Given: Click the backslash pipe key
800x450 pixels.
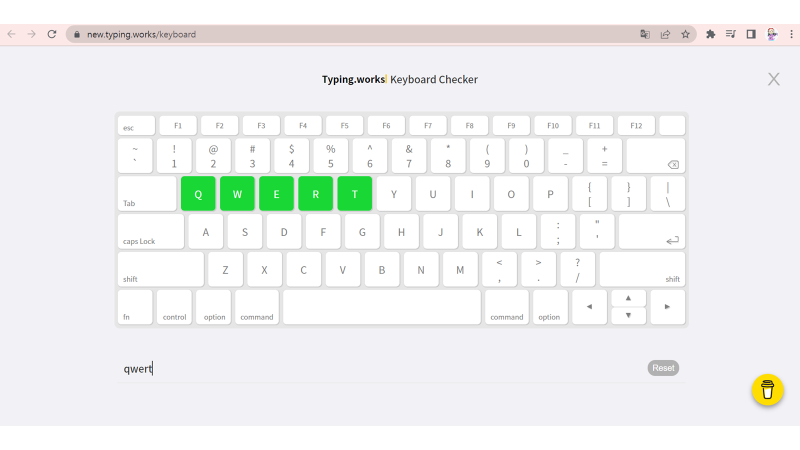Looking at the screenshot, I should [x=667, y=194].
